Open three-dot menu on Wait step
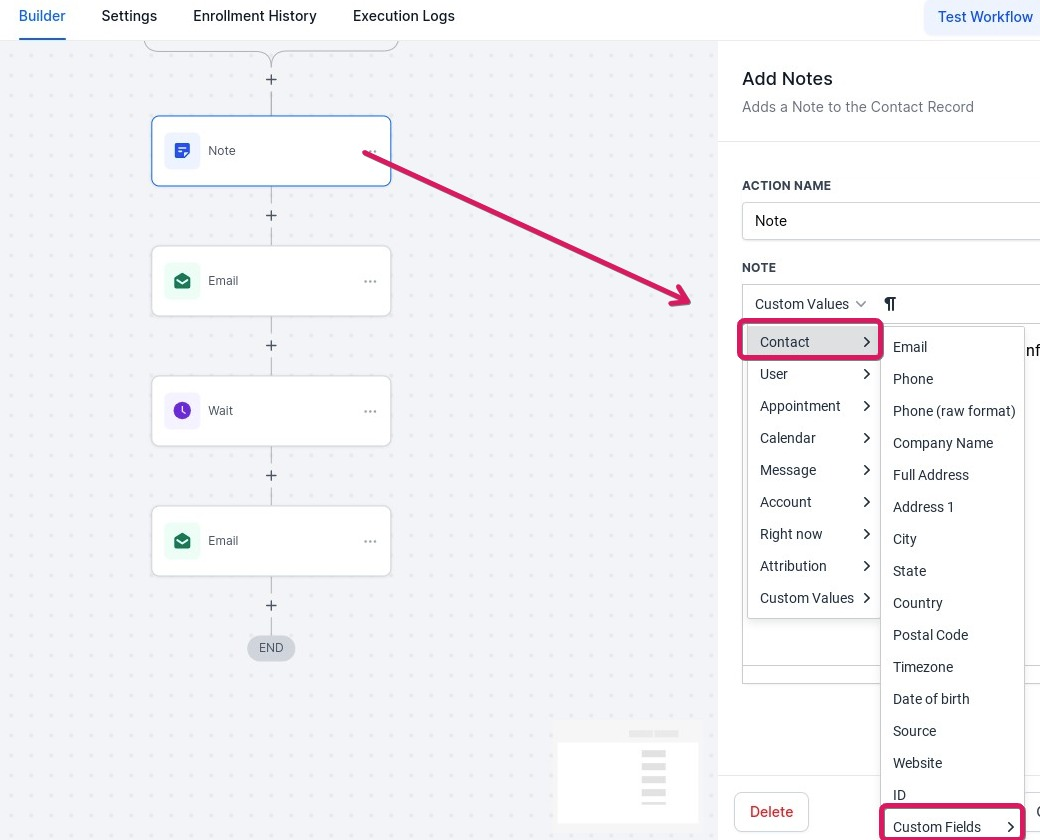The width and height of the screenshot is (1040, 840). tap(370, 411)
